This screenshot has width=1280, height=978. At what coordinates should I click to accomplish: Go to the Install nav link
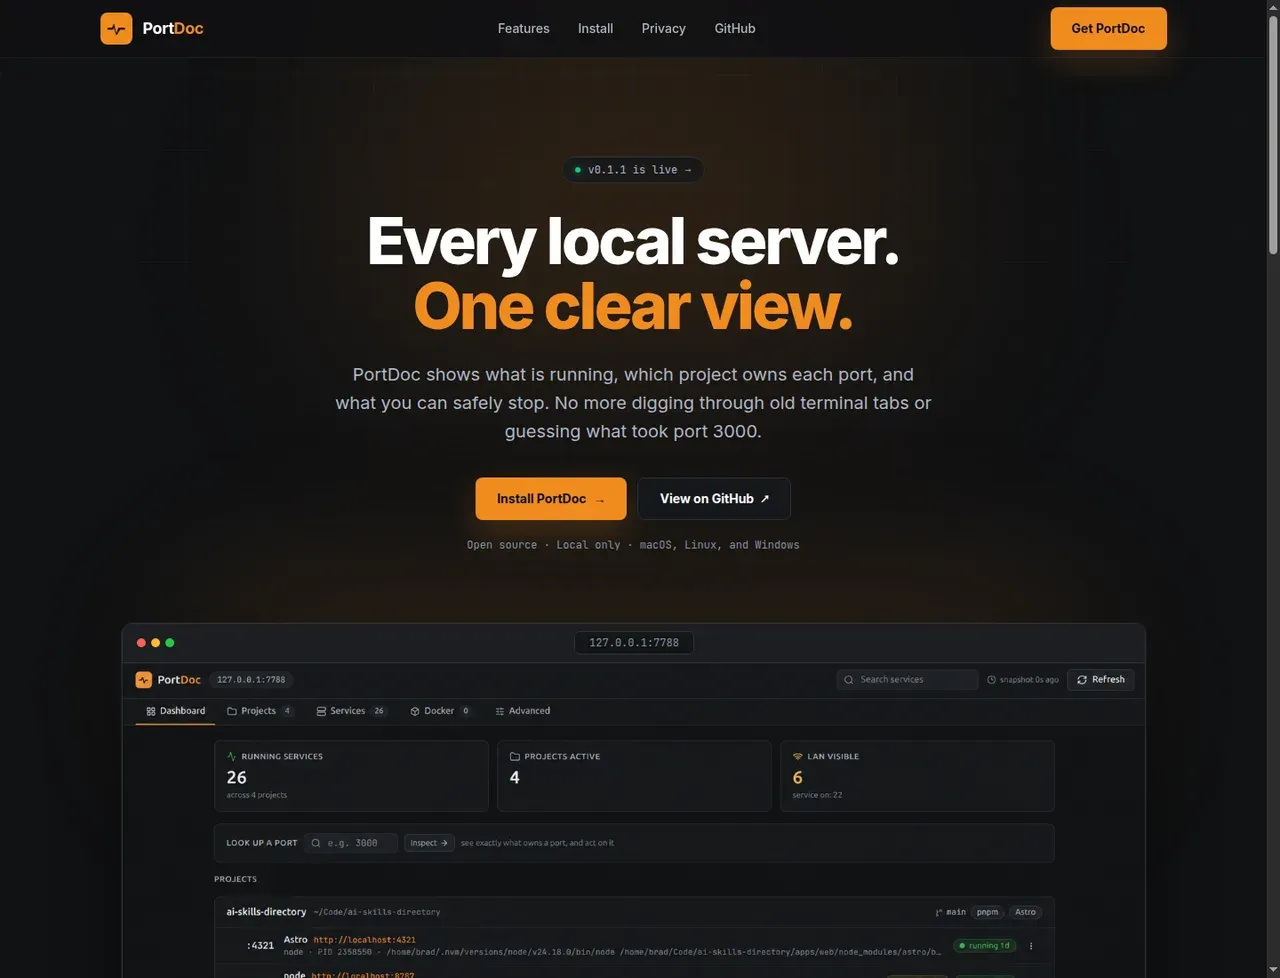tap(595, 28)
